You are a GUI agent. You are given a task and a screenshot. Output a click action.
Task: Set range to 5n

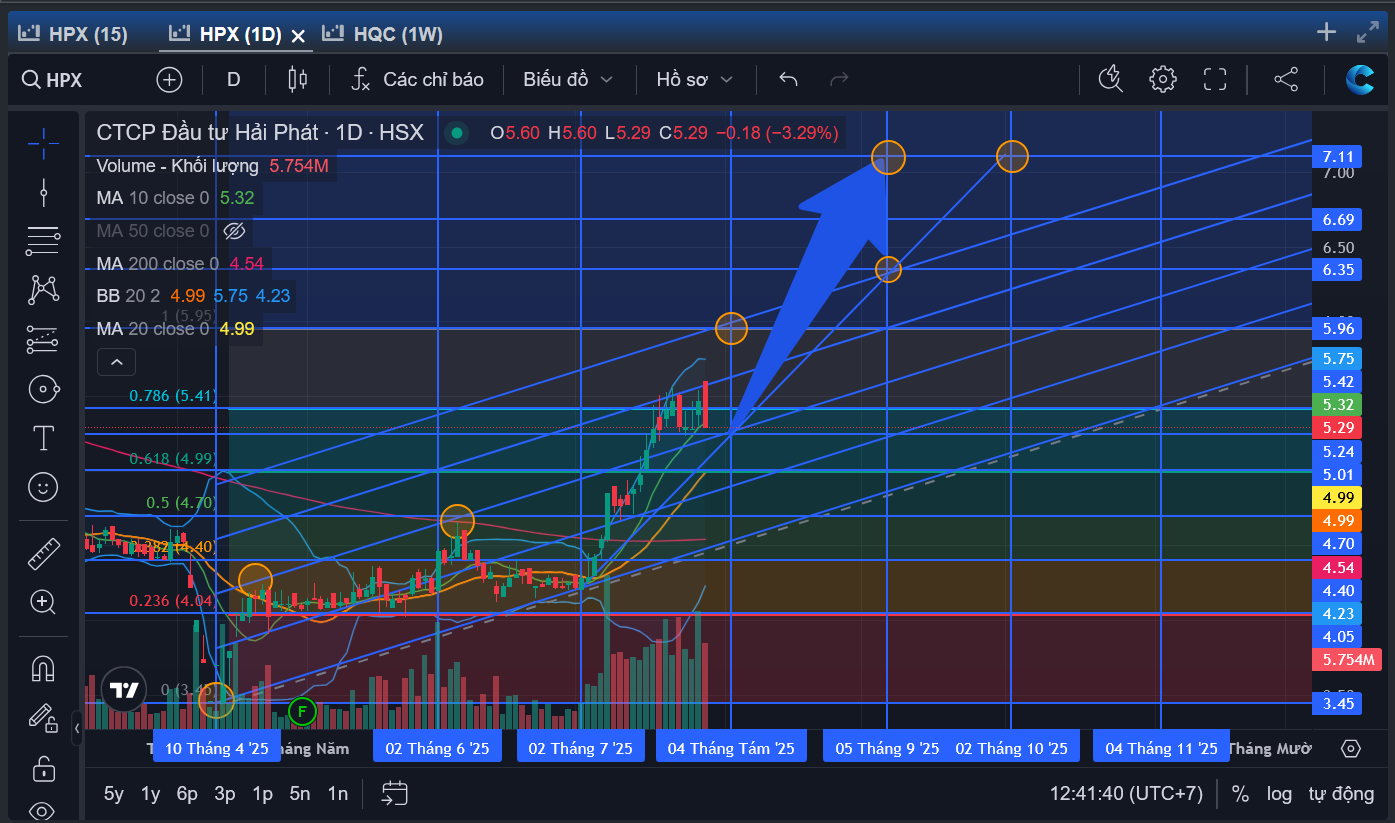pyautogui.click(x=300, y=794)
